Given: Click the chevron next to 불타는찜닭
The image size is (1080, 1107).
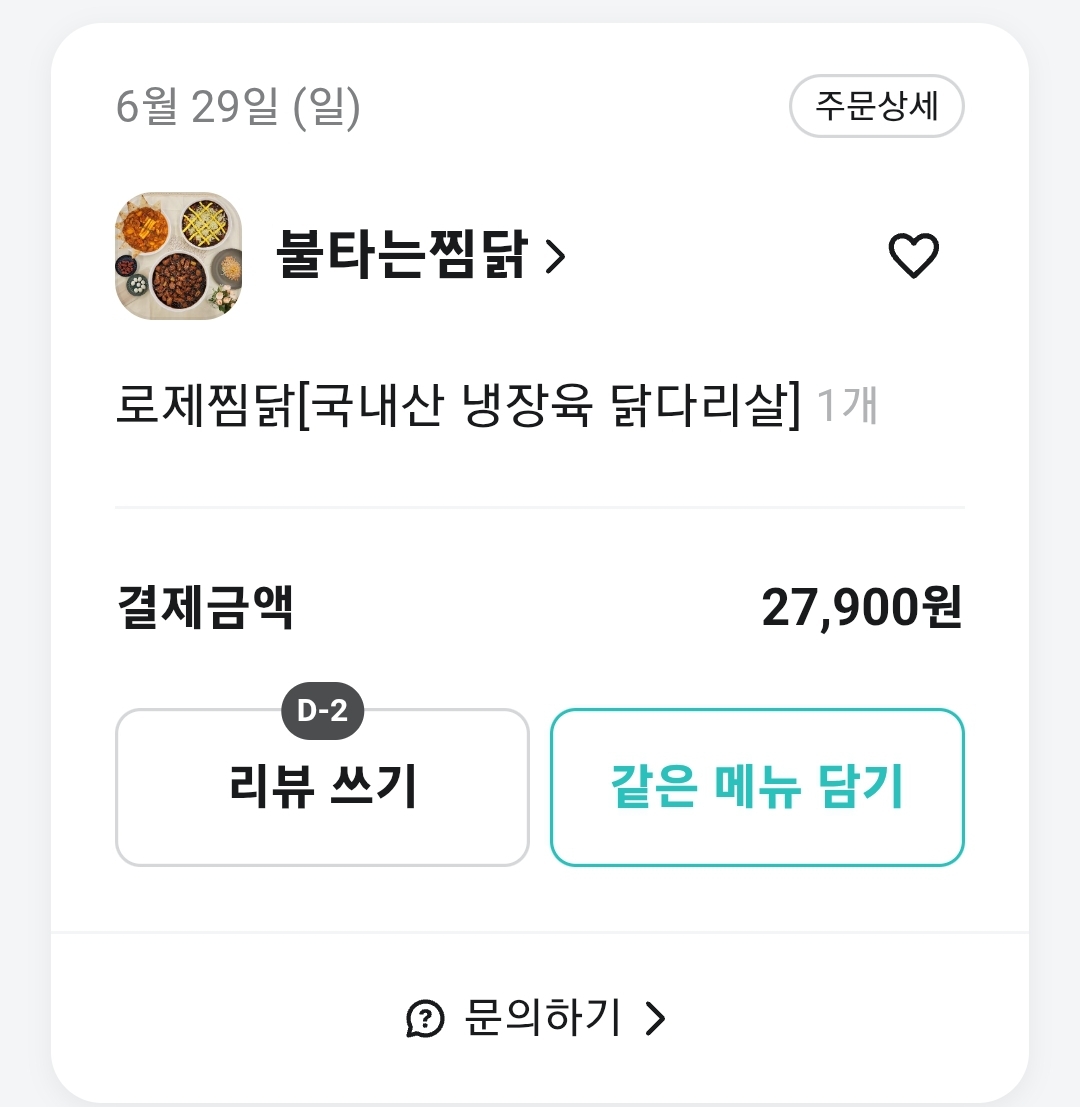Looking at the screenshot, I should pos(556,258).
